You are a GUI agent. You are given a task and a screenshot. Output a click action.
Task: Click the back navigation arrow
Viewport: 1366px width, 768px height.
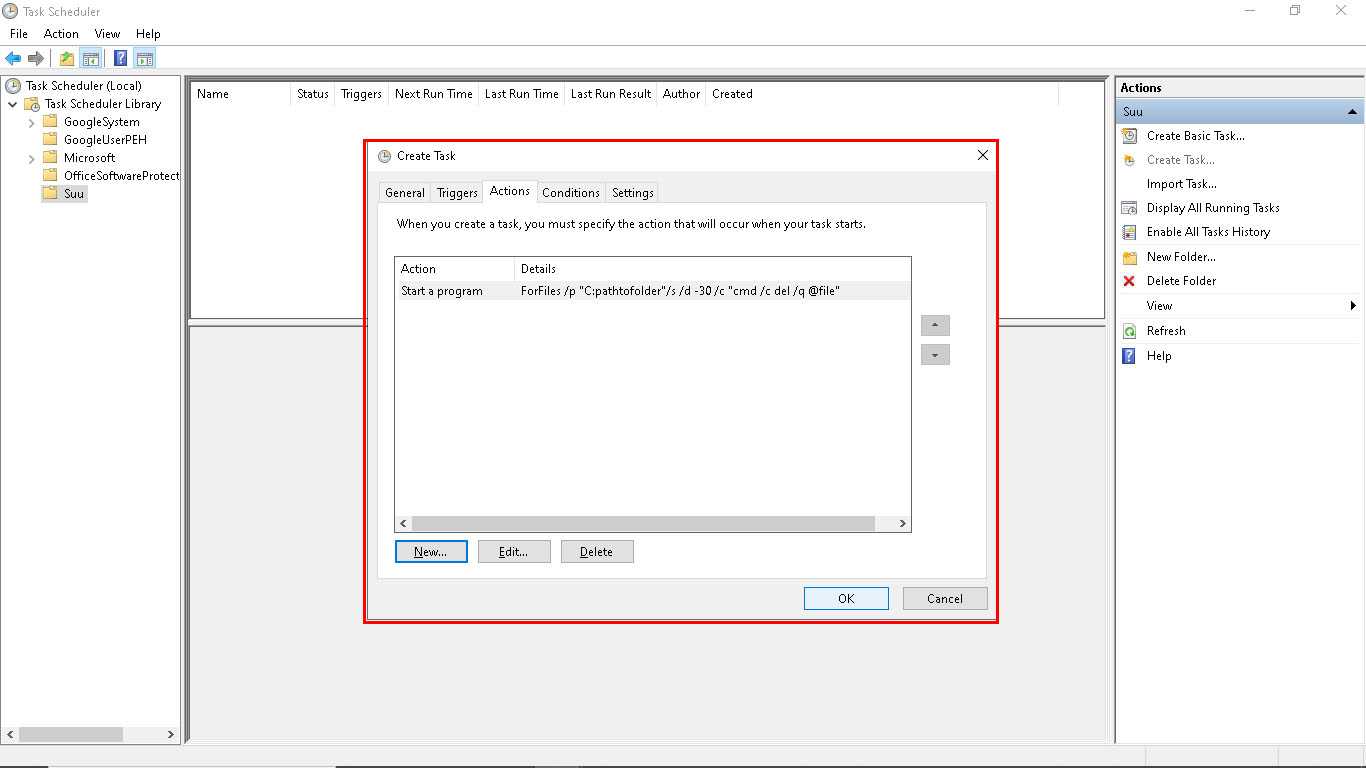point(12,57)
